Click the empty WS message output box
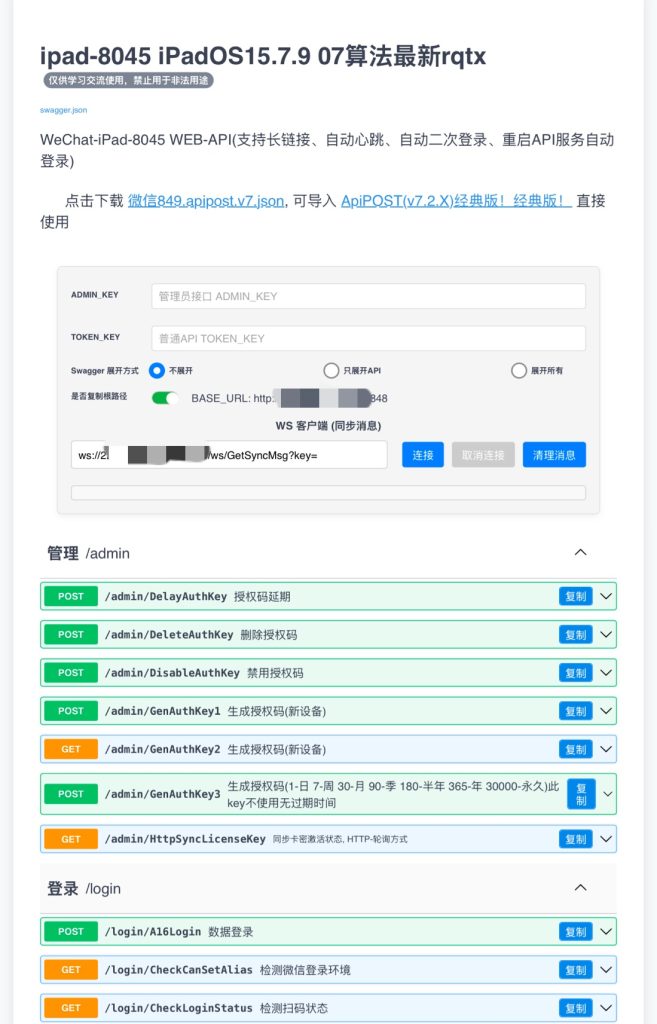Viewport: 657px width, 1024px height. pyautogui.click(x=328, y=492)
